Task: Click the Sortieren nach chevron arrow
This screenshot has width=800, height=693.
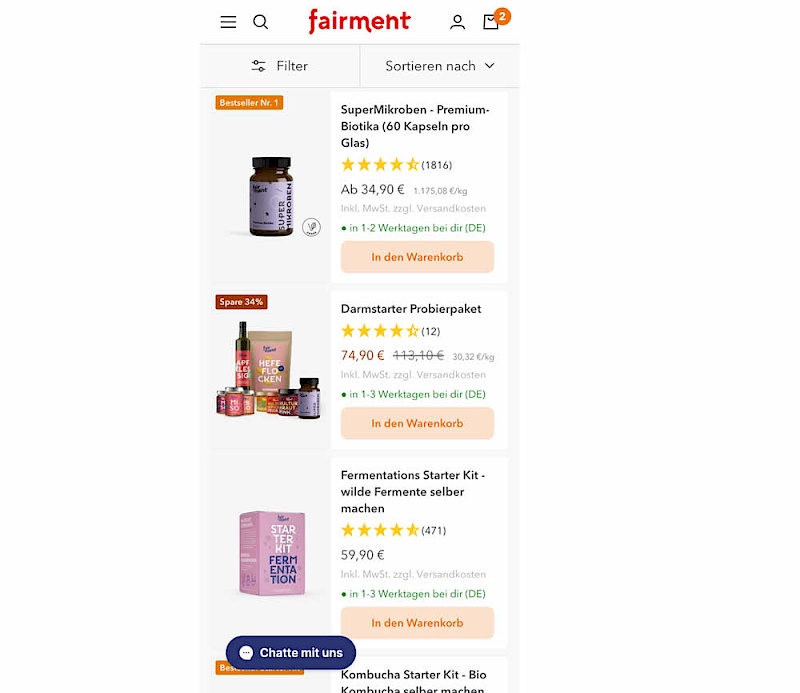Action: (490, 66)
